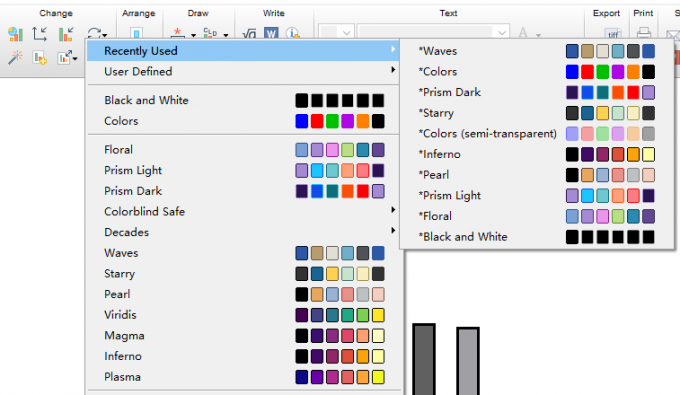Viewport: 680px width, 395px height.
Task: Click the Arrange toolbar icon
Action: point(137,33)
